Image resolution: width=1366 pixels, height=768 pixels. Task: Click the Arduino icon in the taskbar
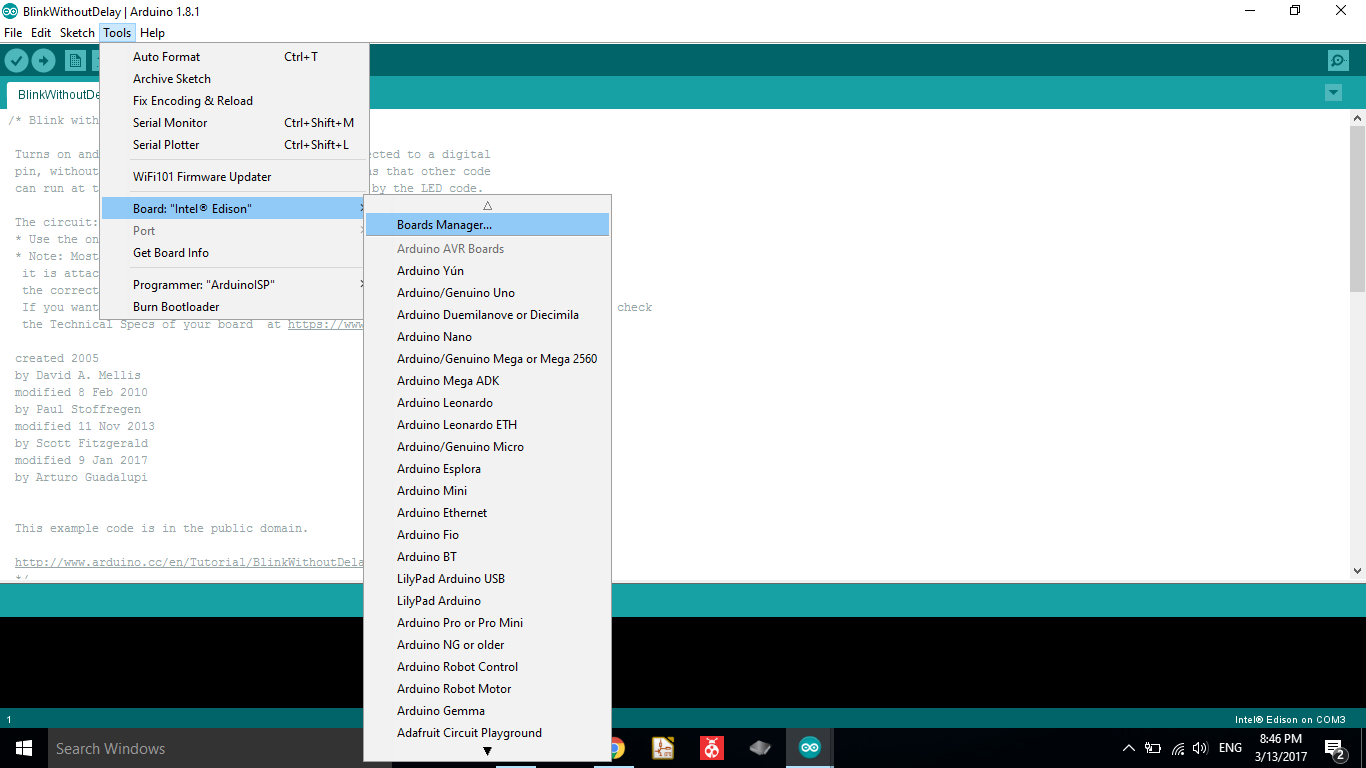click(x=809, y=748)
